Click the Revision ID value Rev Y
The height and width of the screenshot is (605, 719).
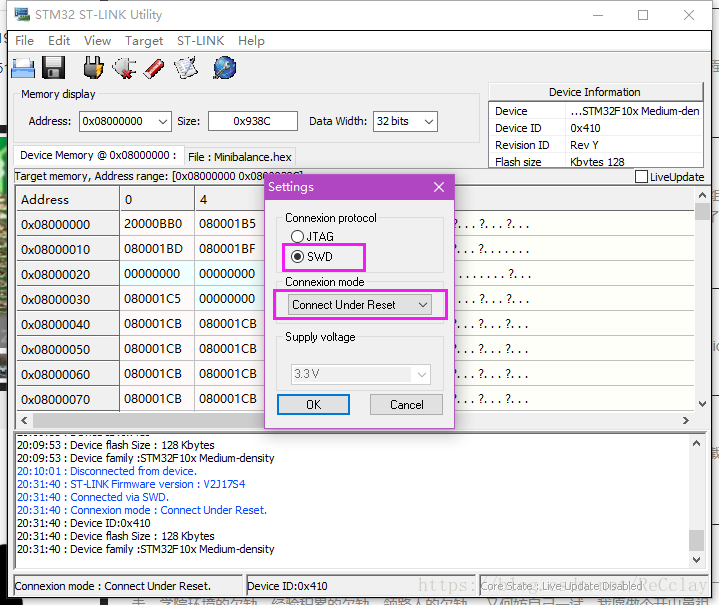point(584,145)
